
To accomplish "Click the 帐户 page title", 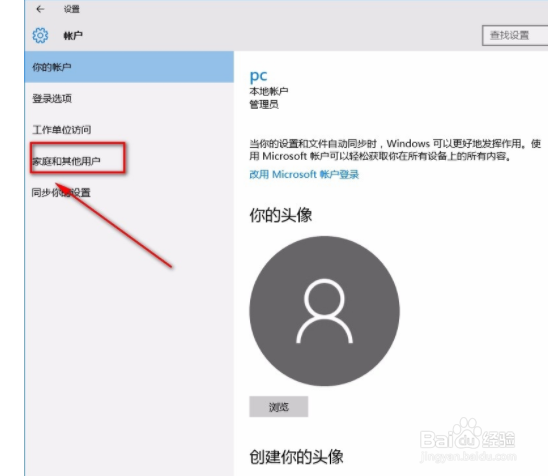I will pyautogui.click(x=73, y=35).
